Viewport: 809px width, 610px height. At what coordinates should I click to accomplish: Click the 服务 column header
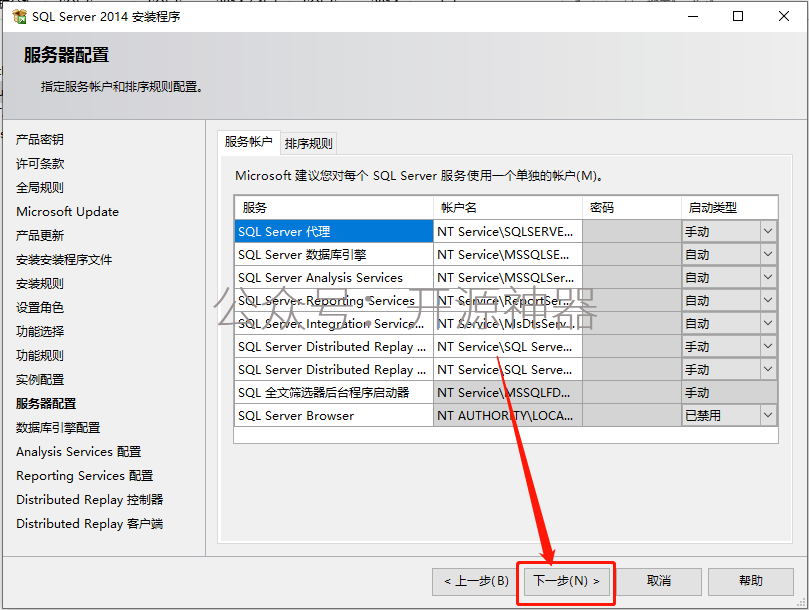coord(334,207)
